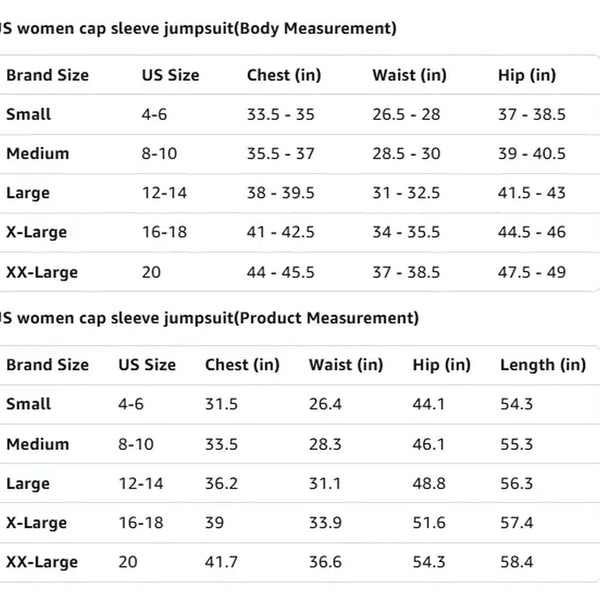Click the 38 - 39.5 chest range
The image size is (600, 600).
click(281, 193)
